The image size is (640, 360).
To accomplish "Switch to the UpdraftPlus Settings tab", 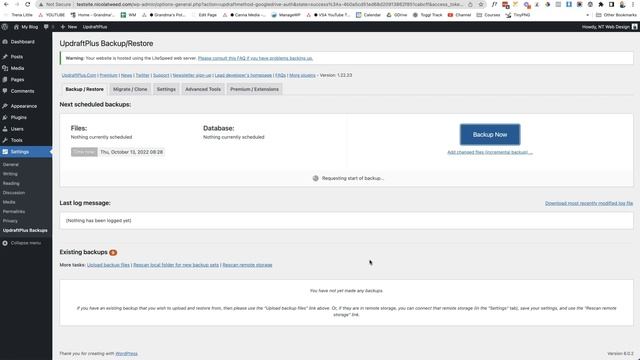I will [x=166, y=89].
